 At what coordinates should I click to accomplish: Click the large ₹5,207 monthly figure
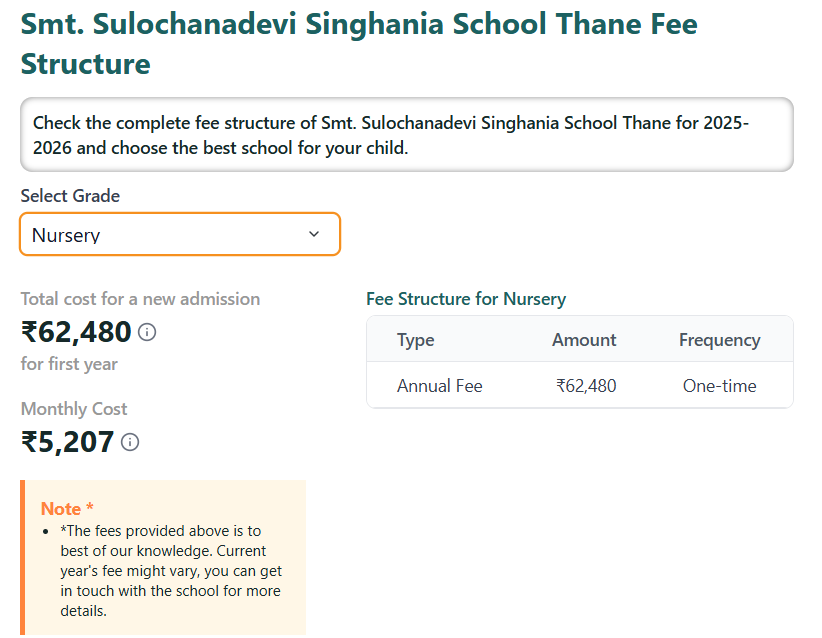67,442
